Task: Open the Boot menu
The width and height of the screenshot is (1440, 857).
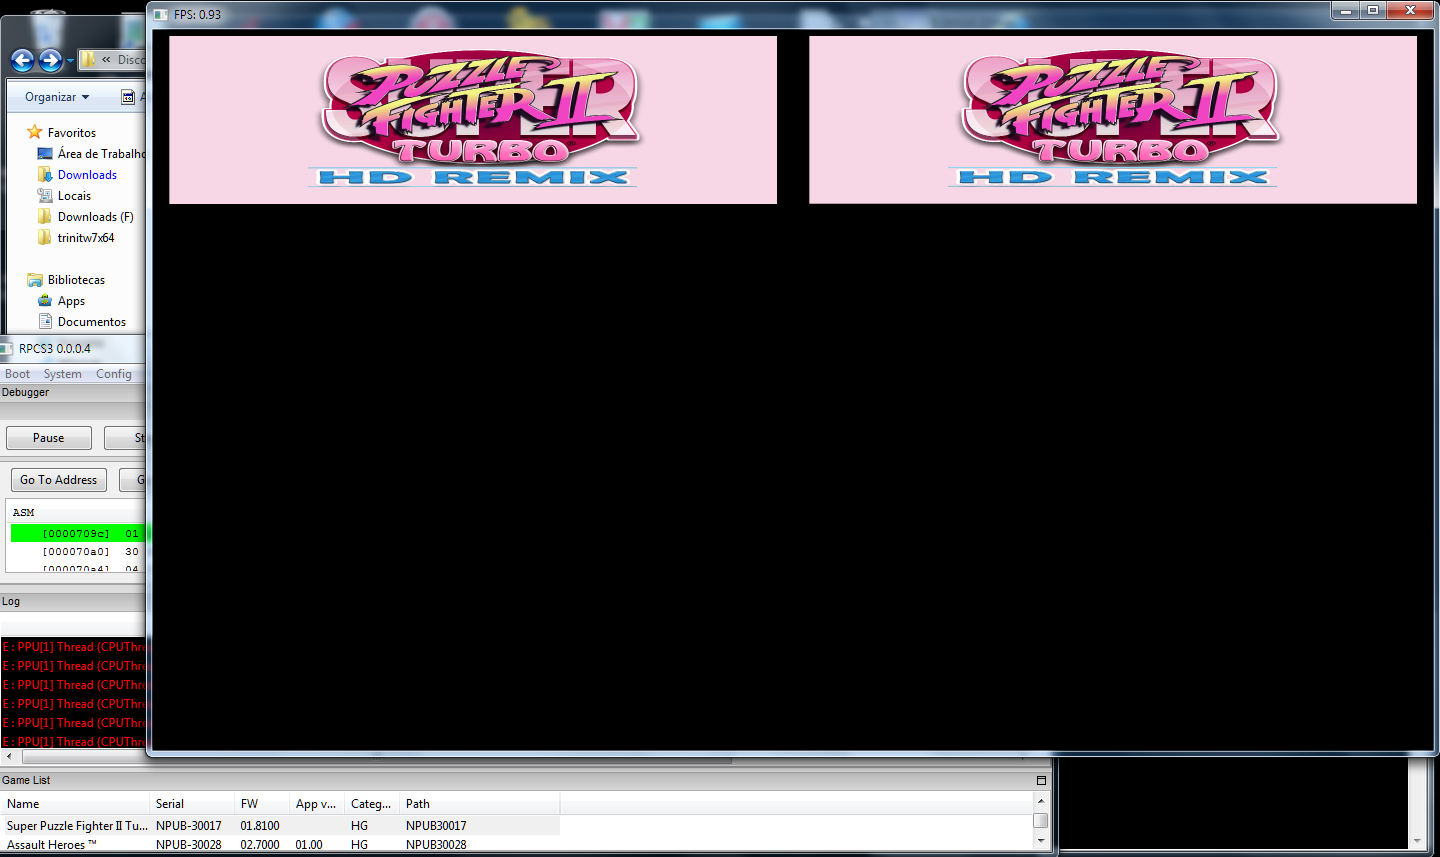Action: coord(17,374)
